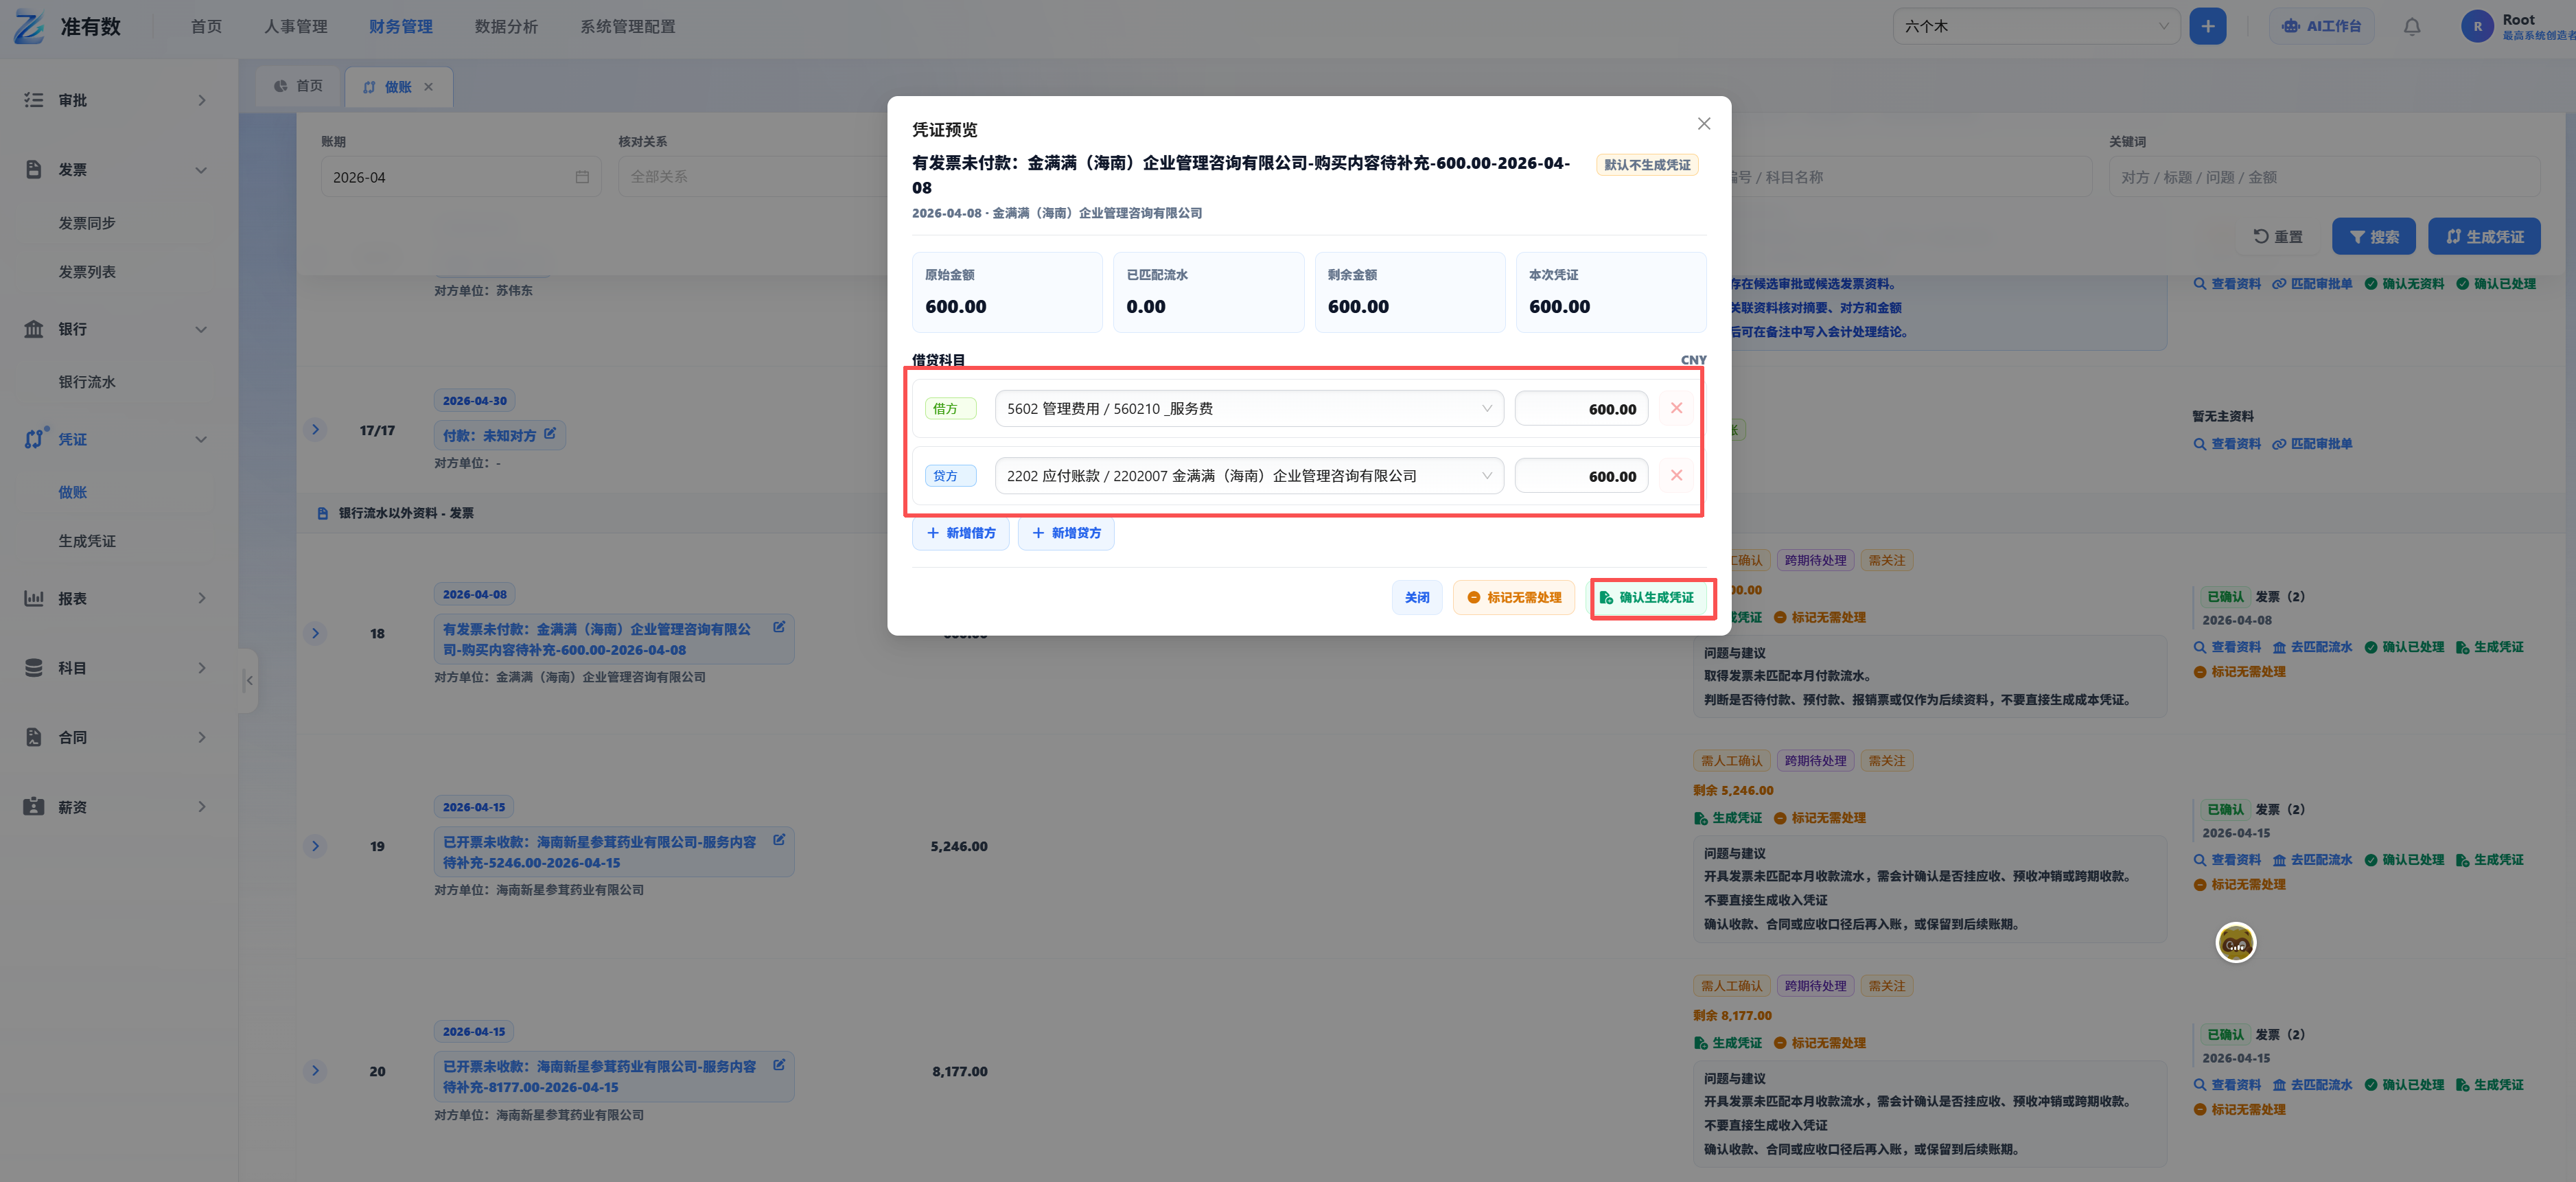Open 人事管理 in top navigation
The height and width of the screenshot is (1182, 2576).
(x=295, y=27)
